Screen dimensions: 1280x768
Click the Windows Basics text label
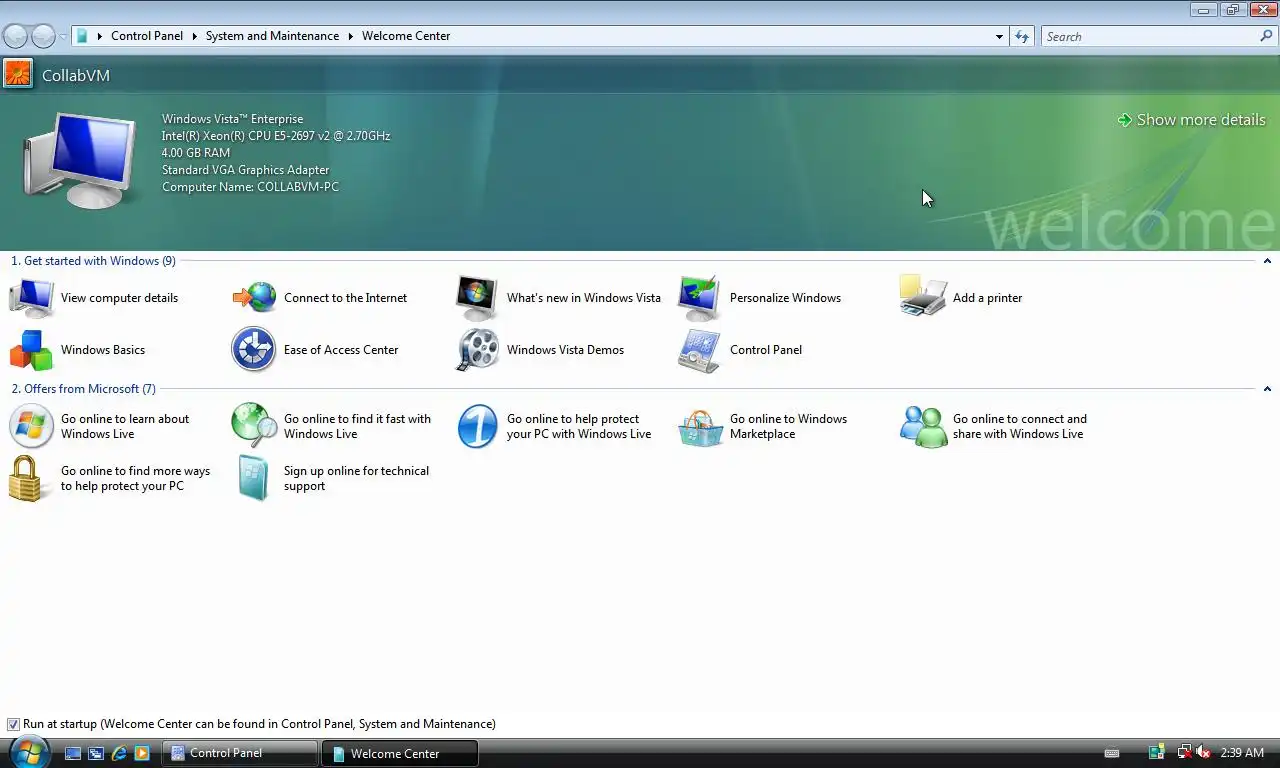pyautogui.click(x=103, y=350)
